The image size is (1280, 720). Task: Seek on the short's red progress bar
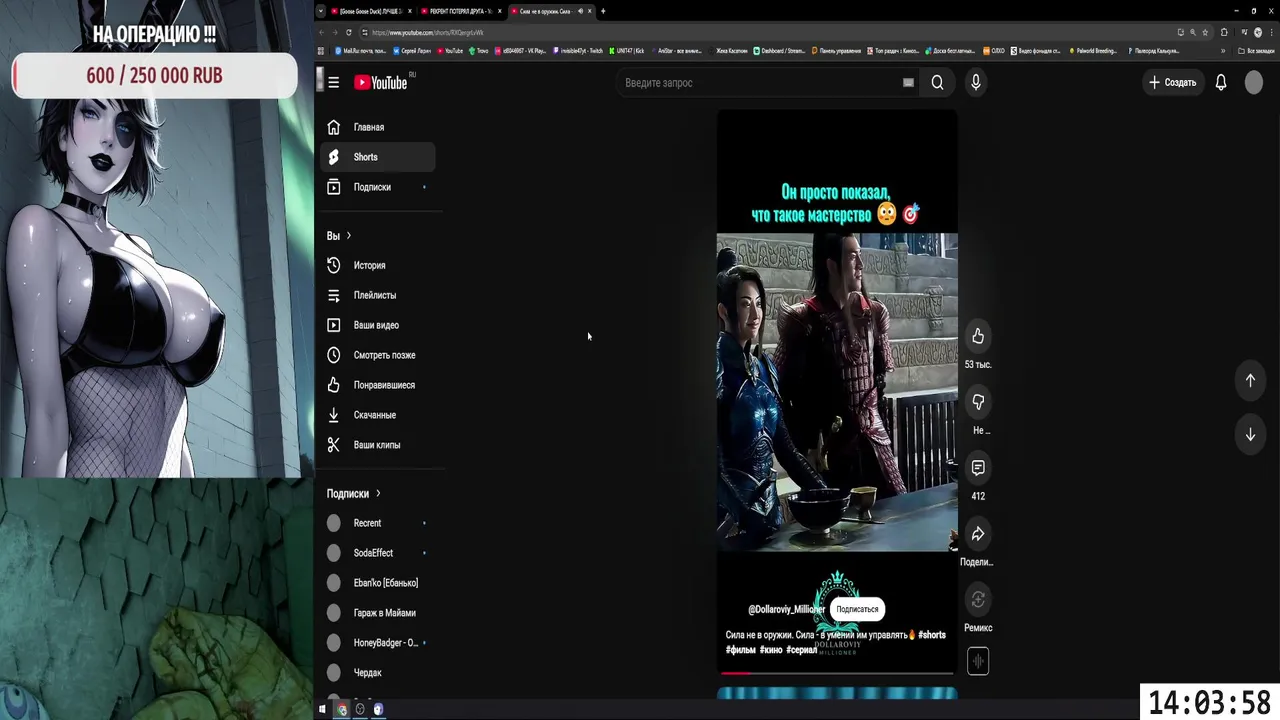click(x=837, y=673)
